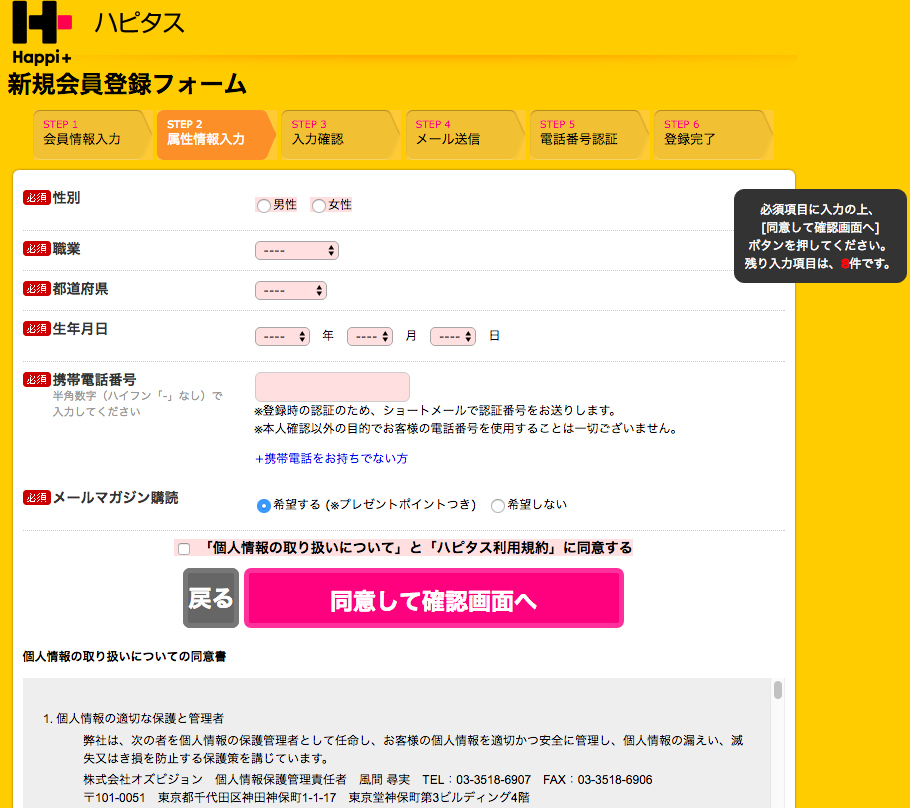Click the 性別 field label
Viewport: 910px width, 808px height.
[66, 198]
